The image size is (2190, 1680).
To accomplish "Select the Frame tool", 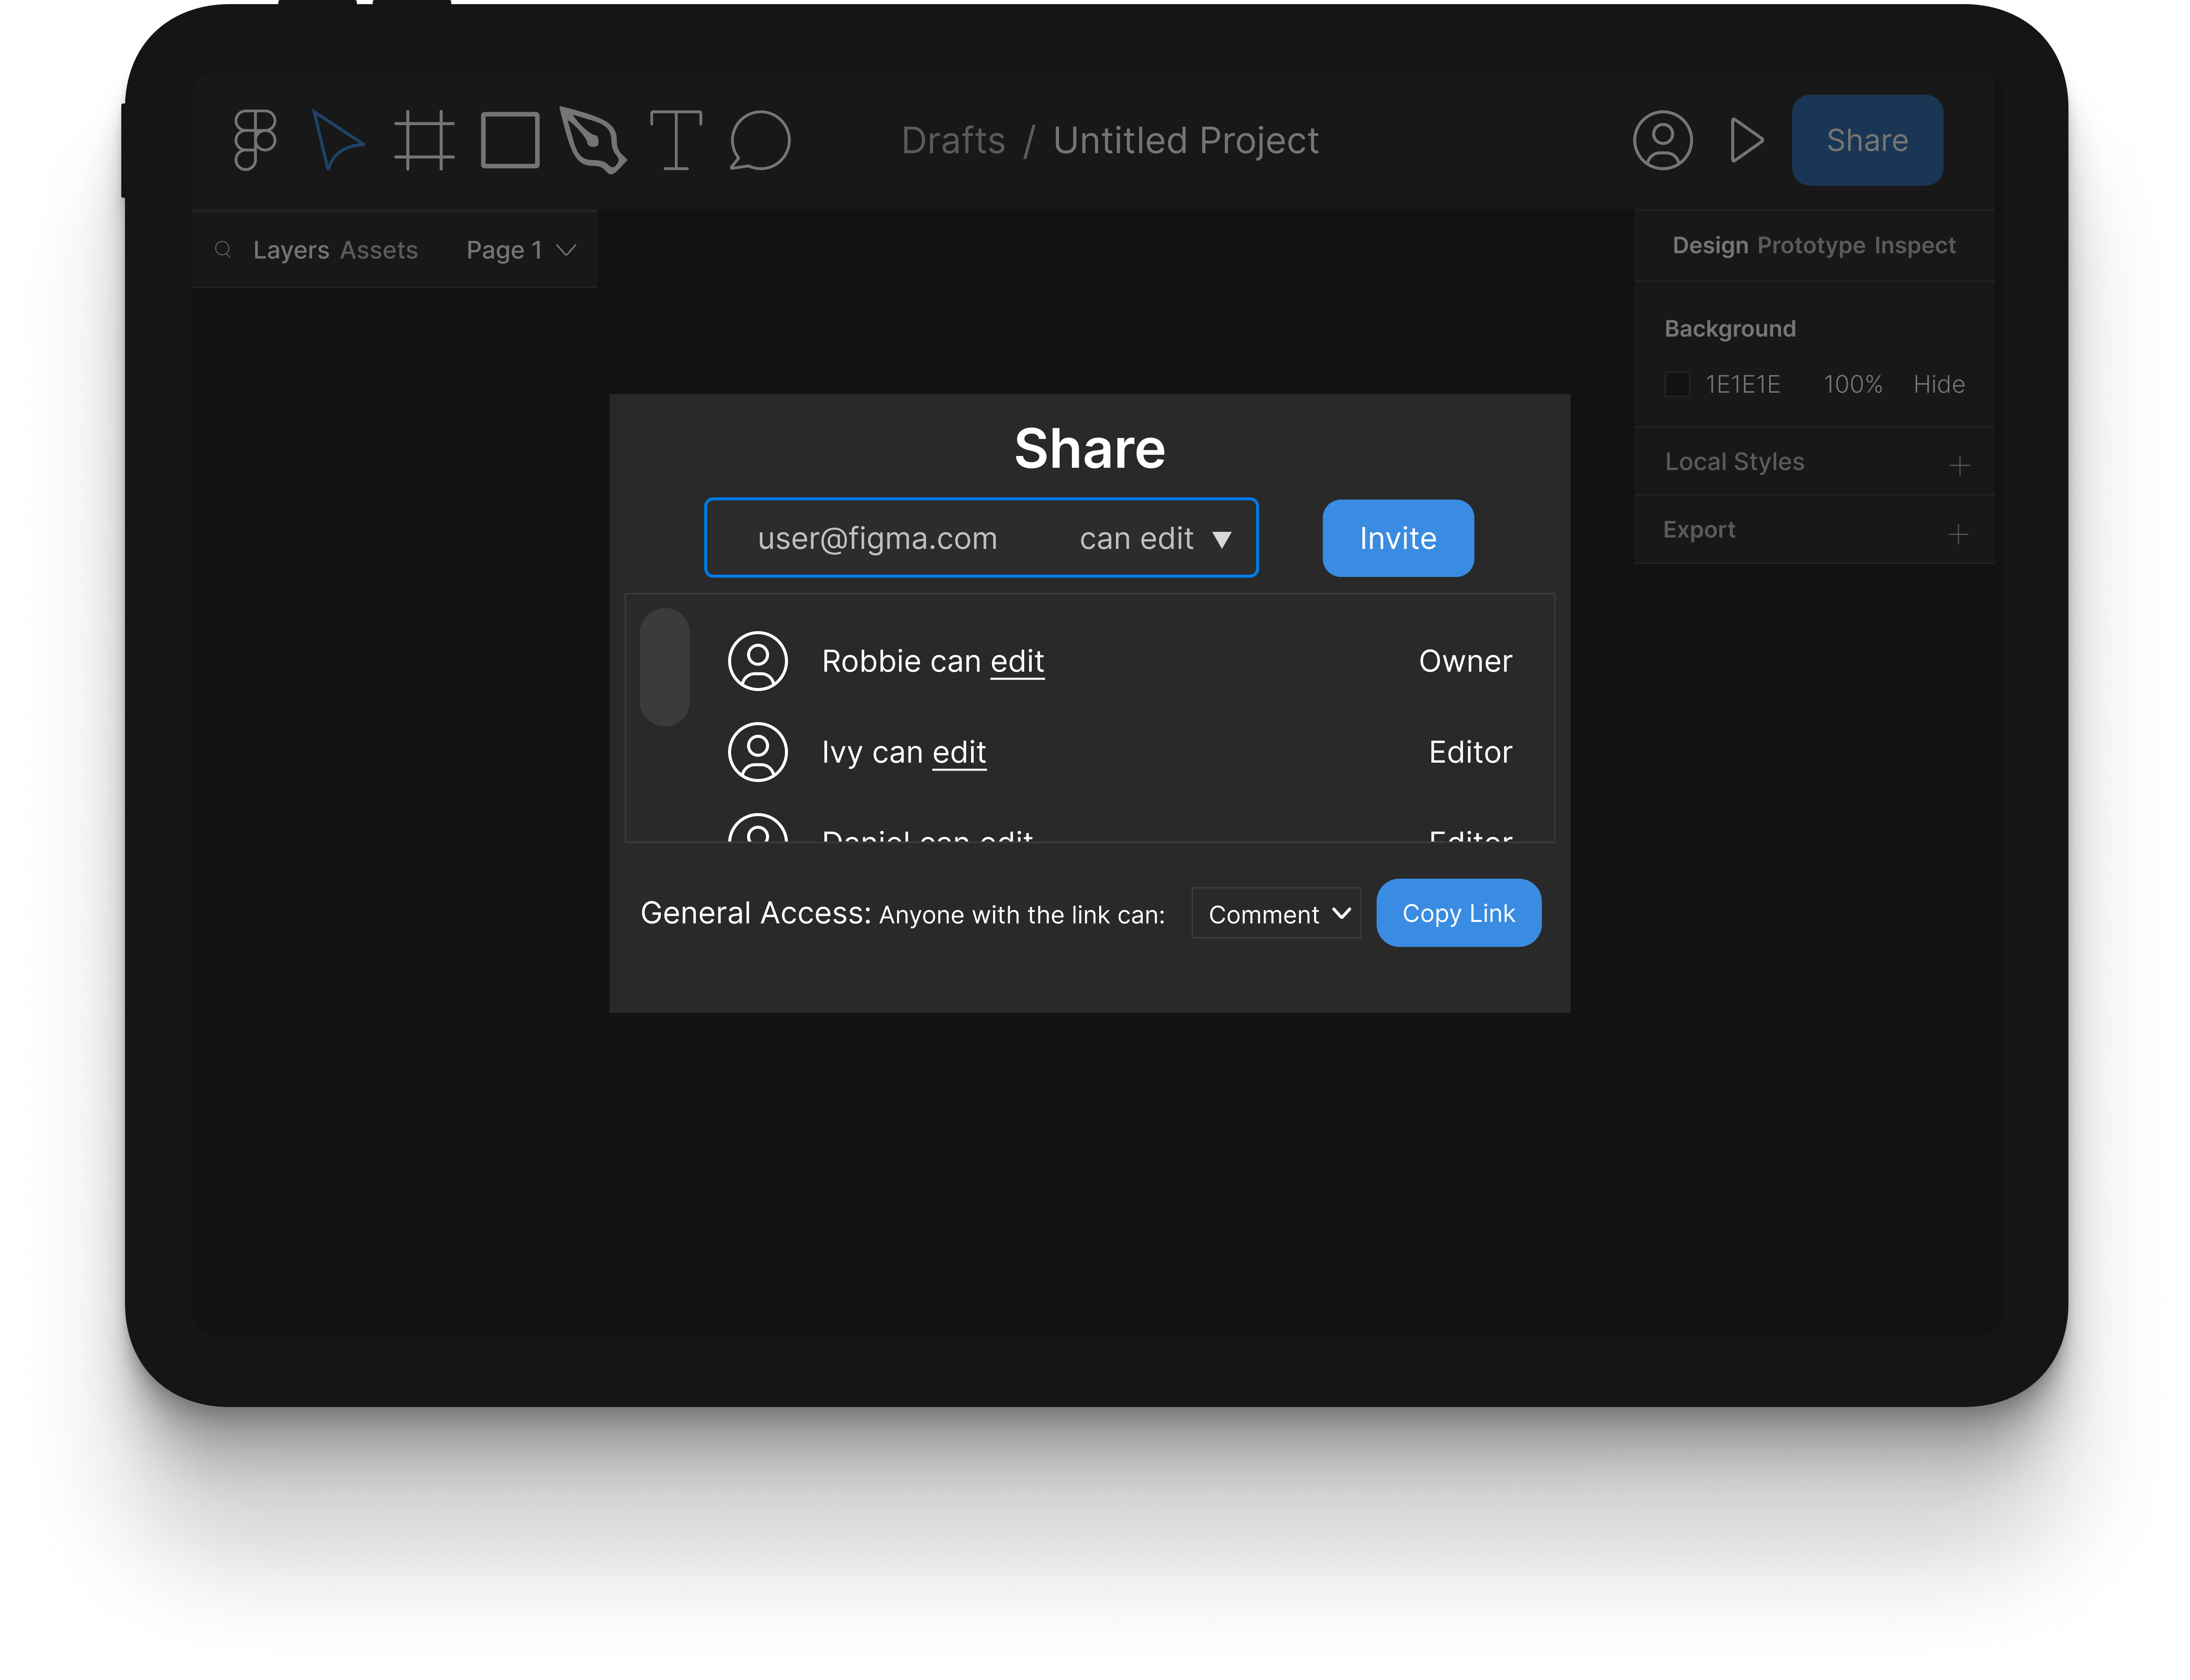I will [x=424, y=140].
